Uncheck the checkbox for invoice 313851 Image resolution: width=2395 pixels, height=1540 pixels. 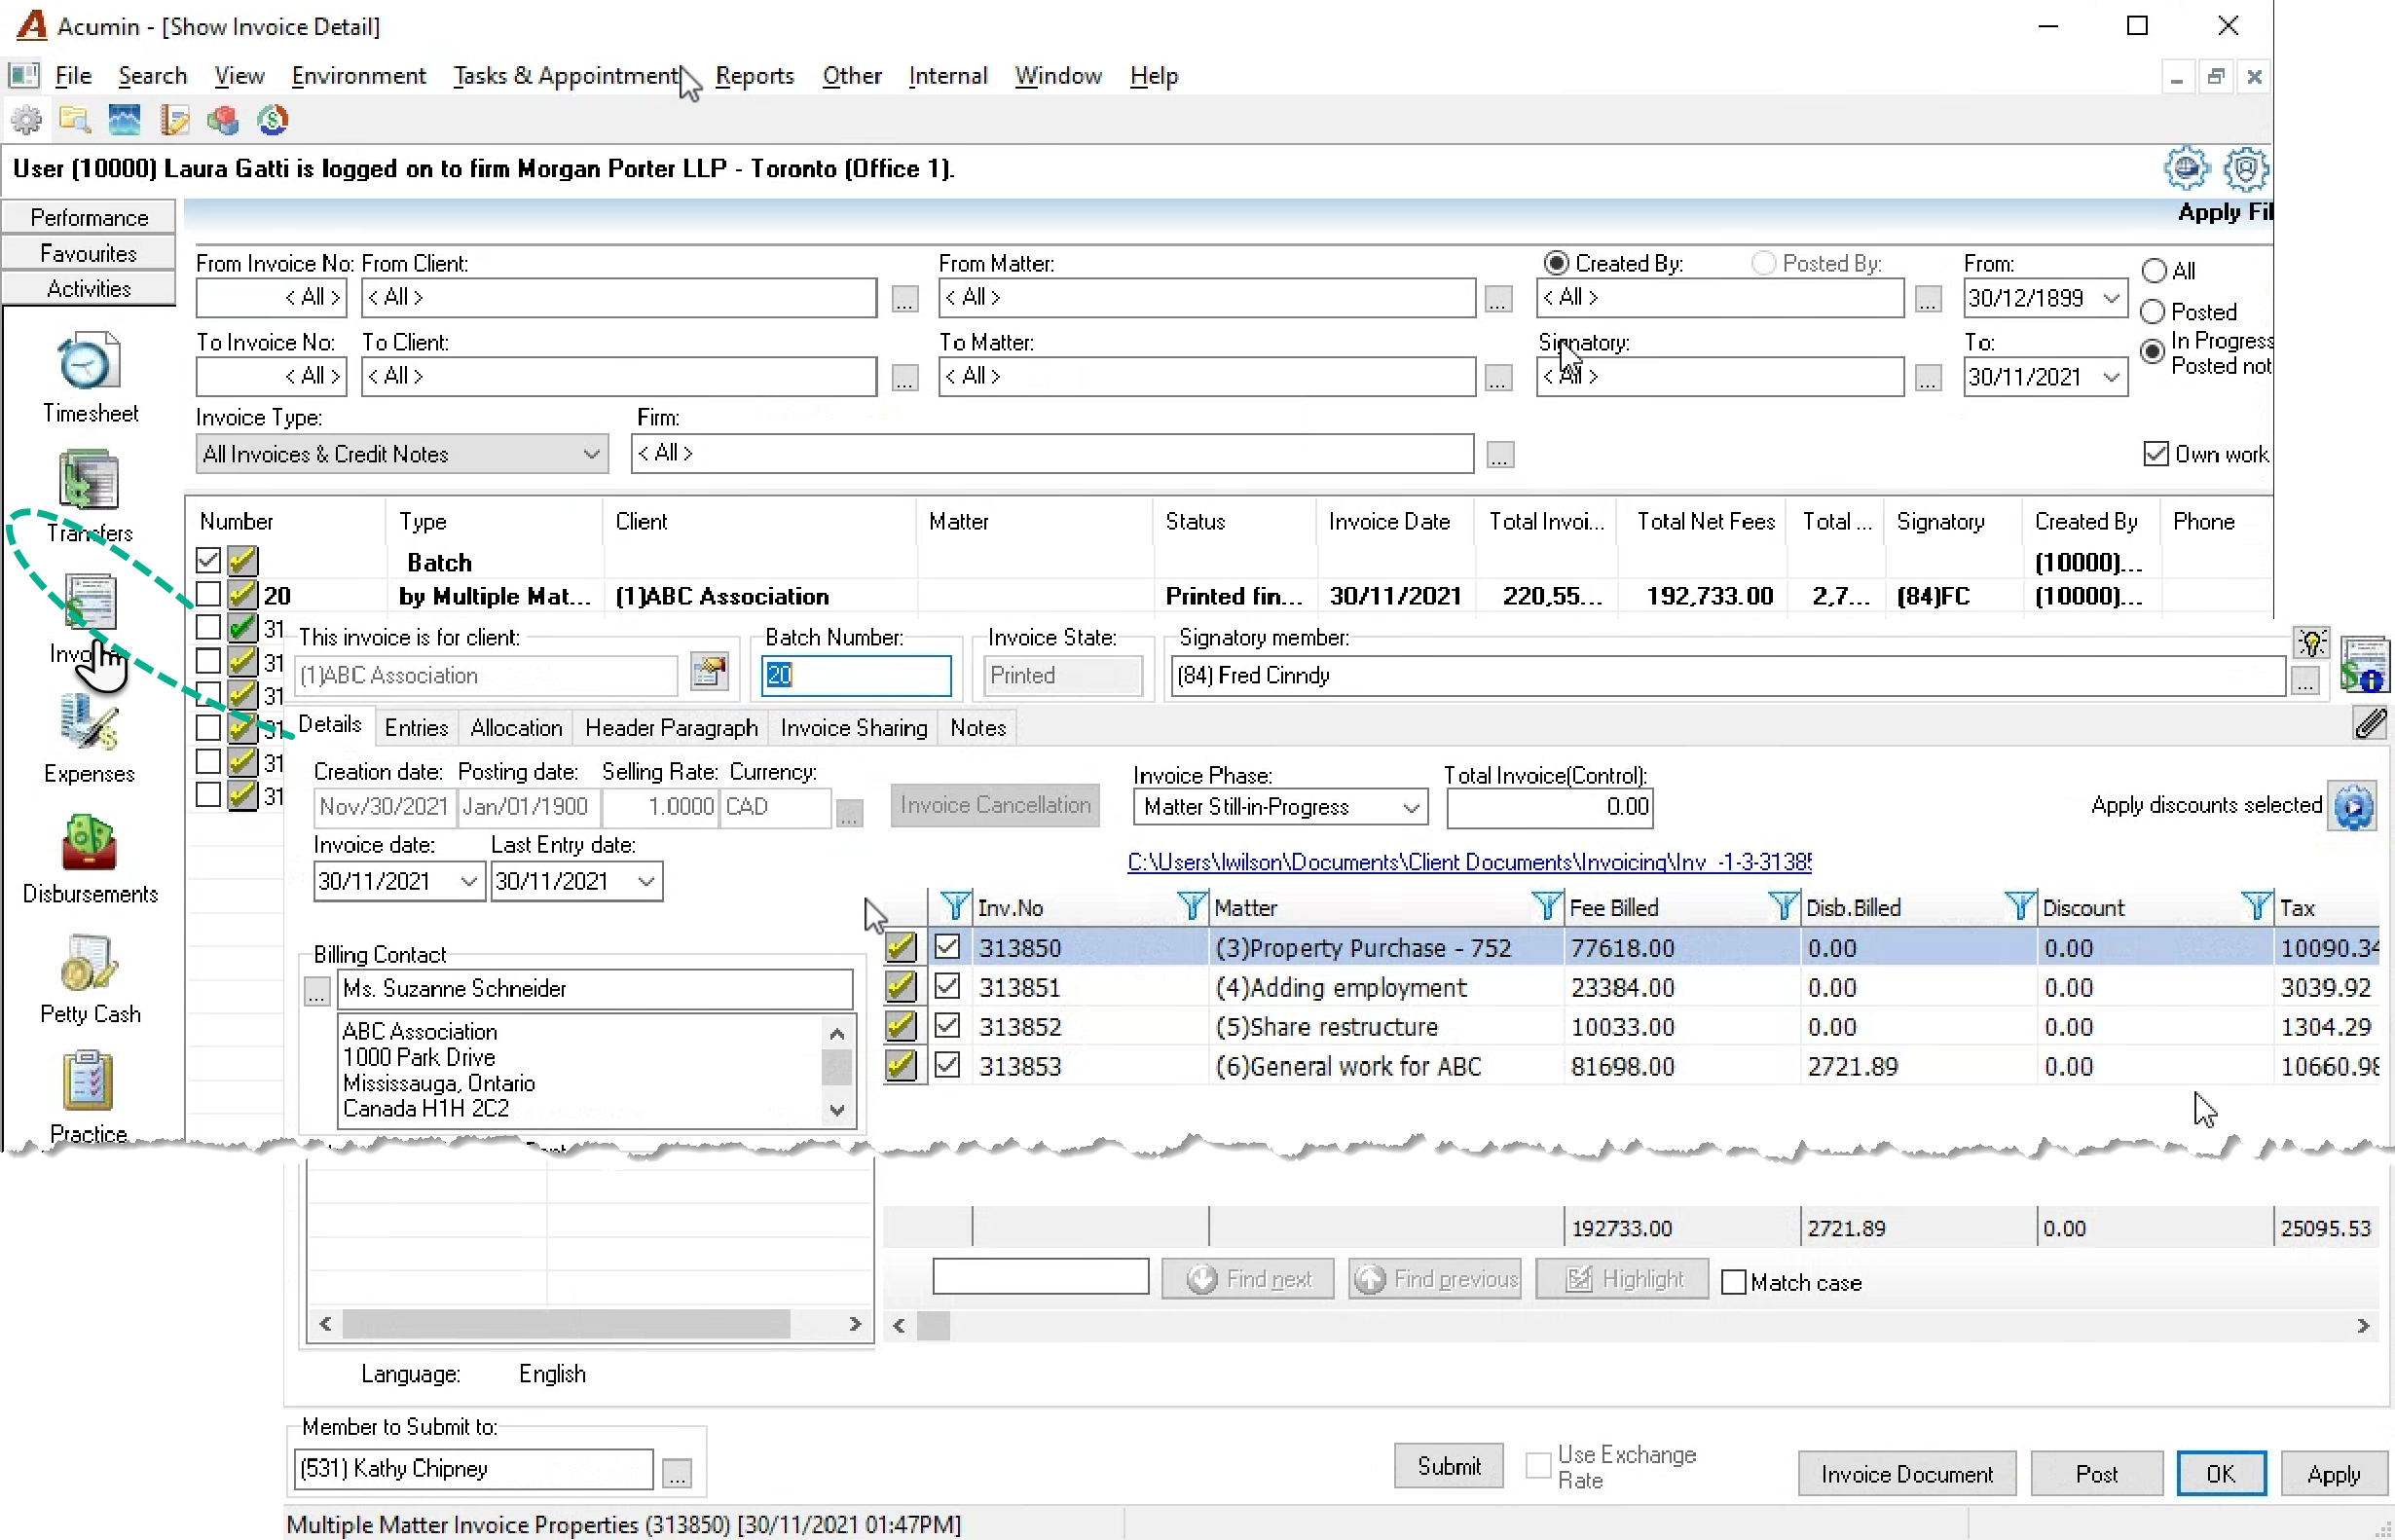946,986
